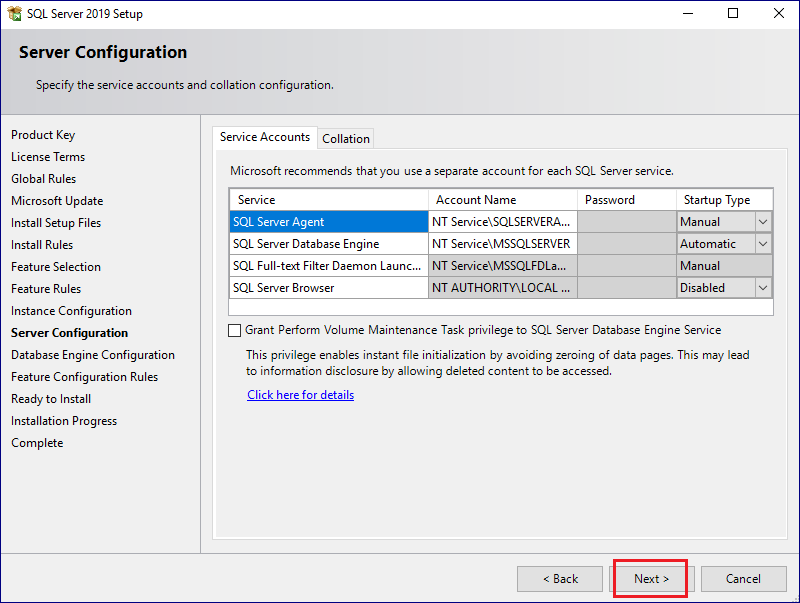Edit account name NT Service\SQLSERVERA...
This screenshot has height=603, width=800.
(x=503, y=222)
